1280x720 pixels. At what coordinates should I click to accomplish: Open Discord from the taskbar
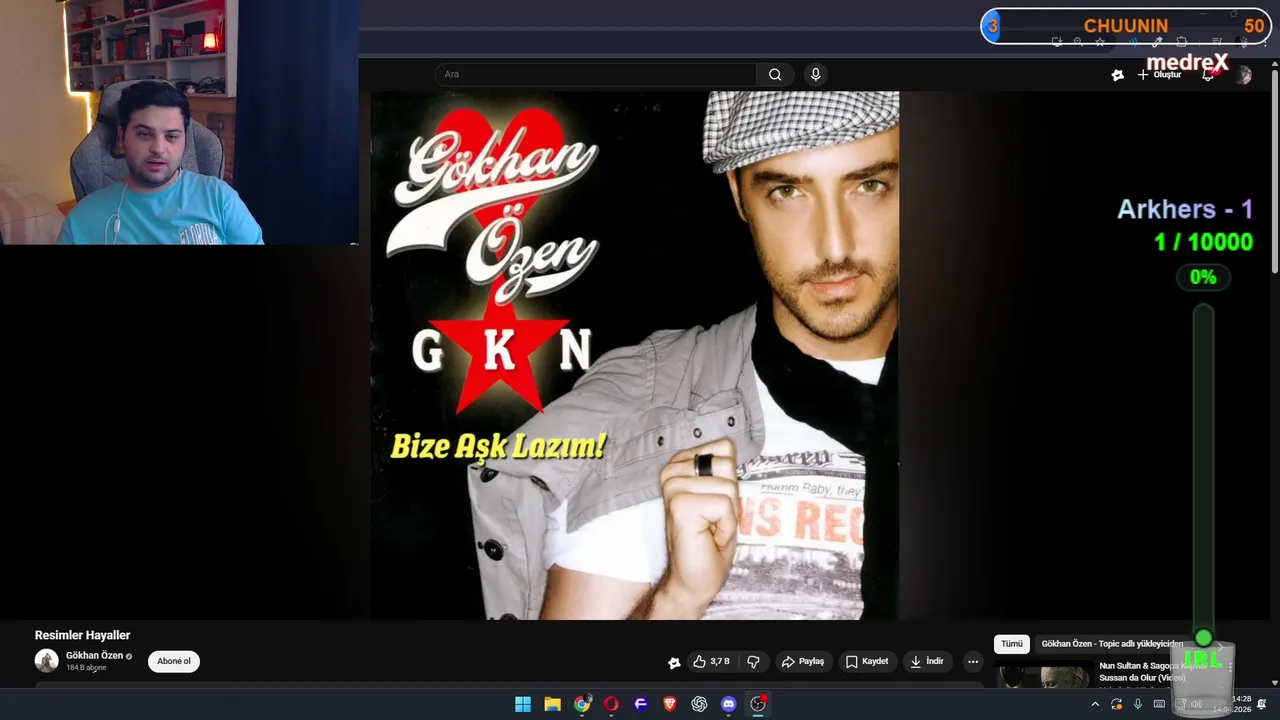(x=729, y=704)
